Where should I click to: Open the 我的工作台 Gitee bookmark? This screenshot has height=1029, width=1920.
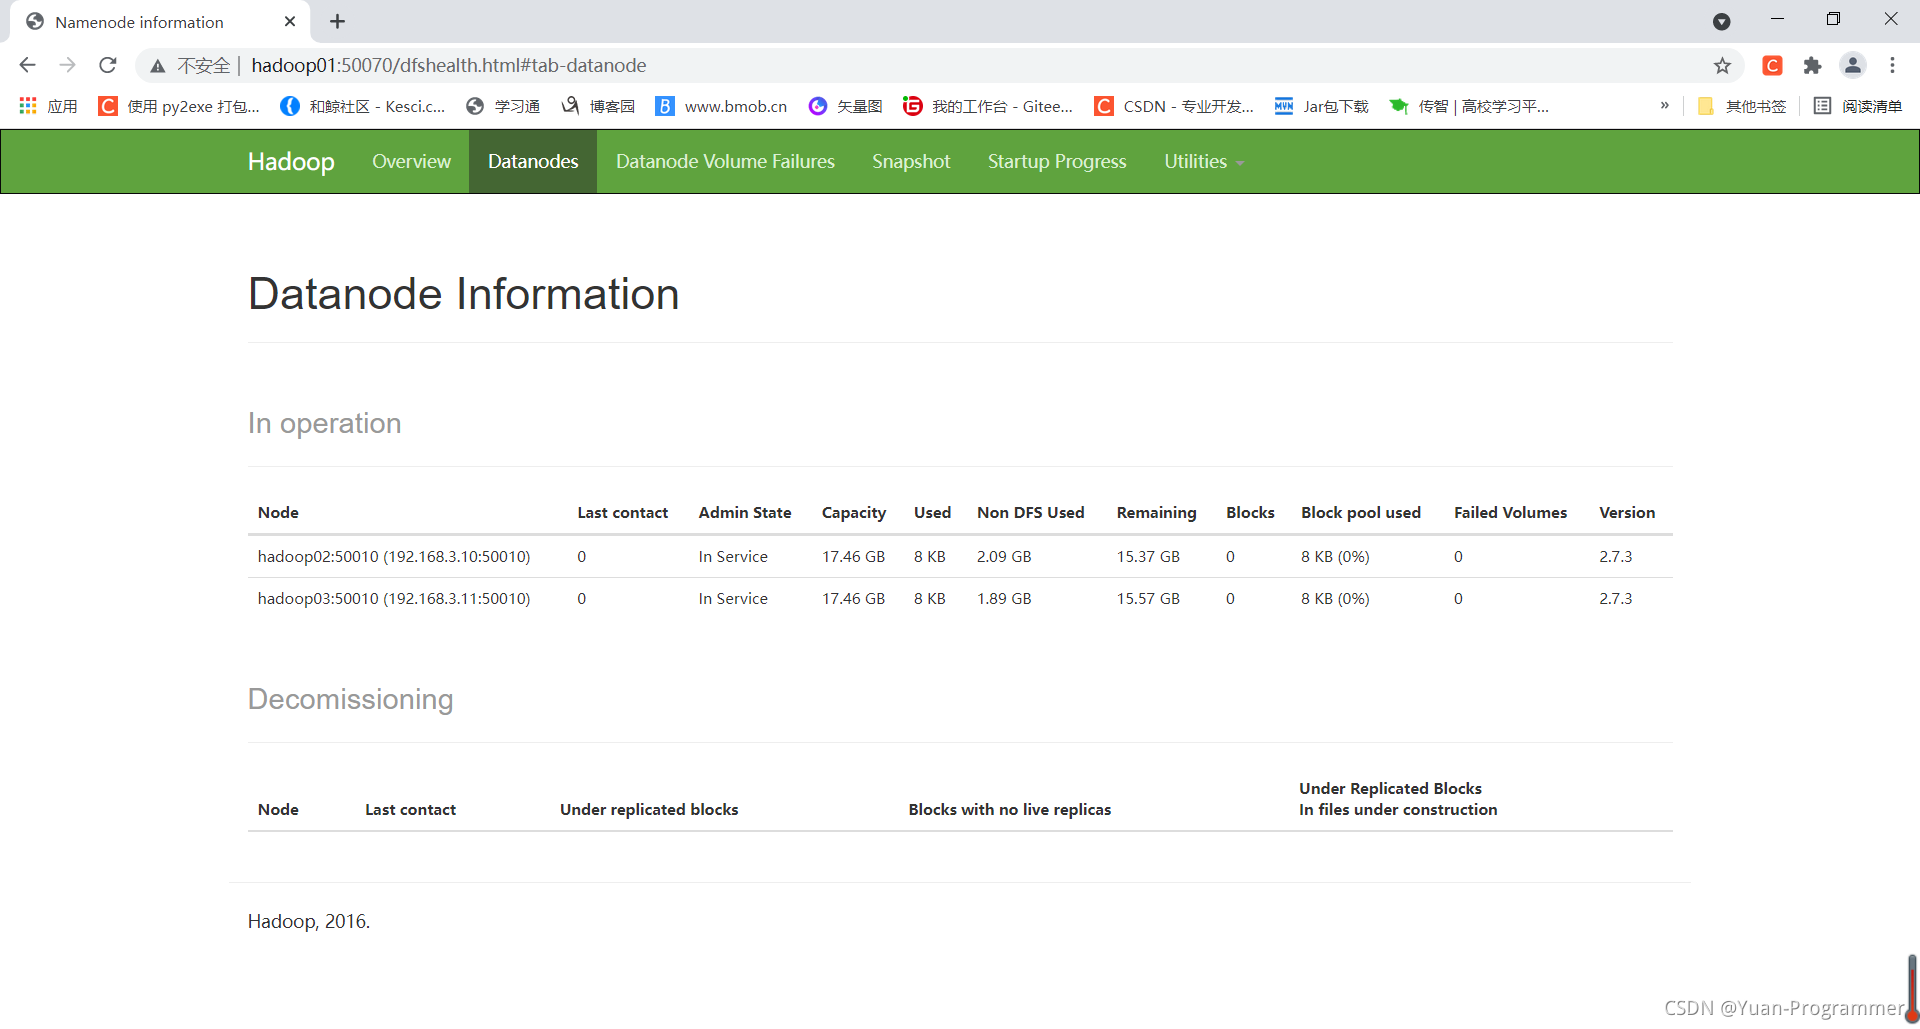pyautogui.click(x=988, y=106)
